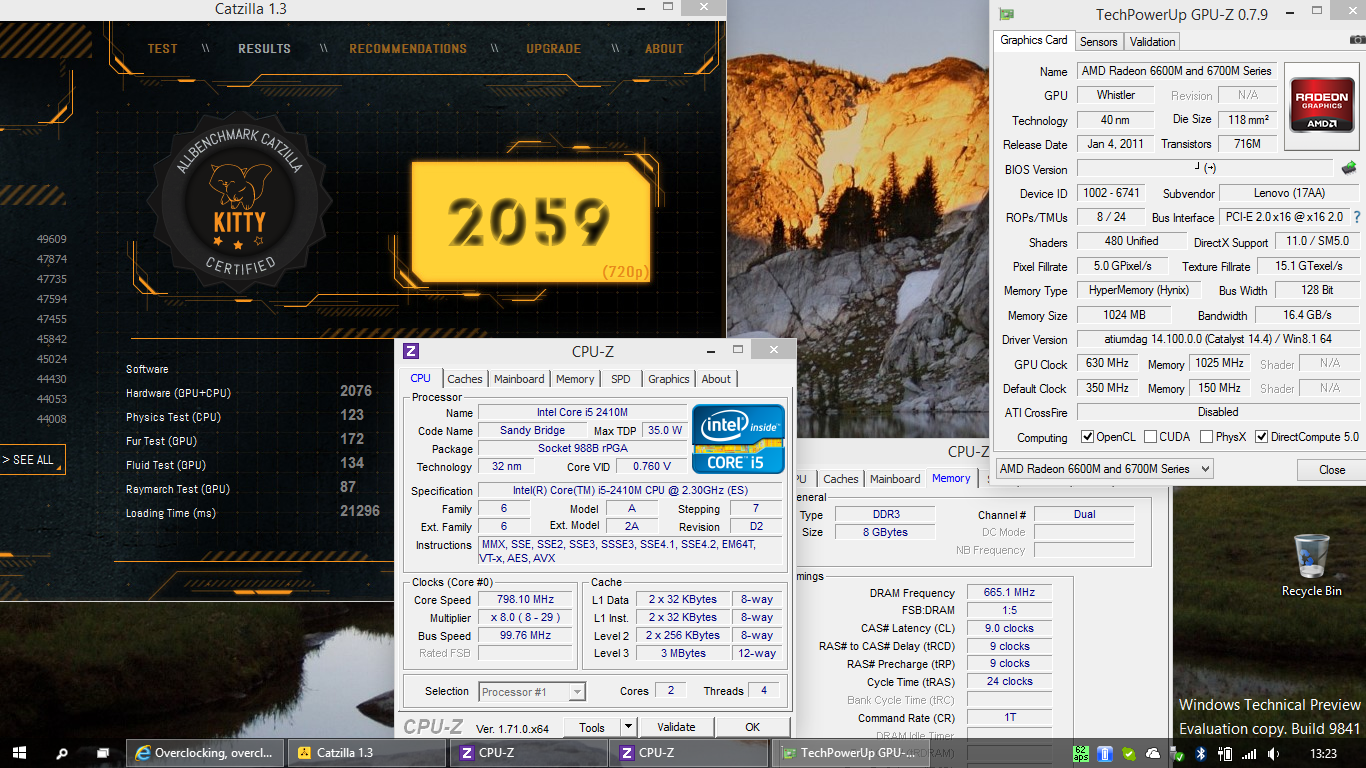Viewport: 1366px width, 768px height.
Task: Click the 2059 Catzilla score panel
Action: [532, 222]
